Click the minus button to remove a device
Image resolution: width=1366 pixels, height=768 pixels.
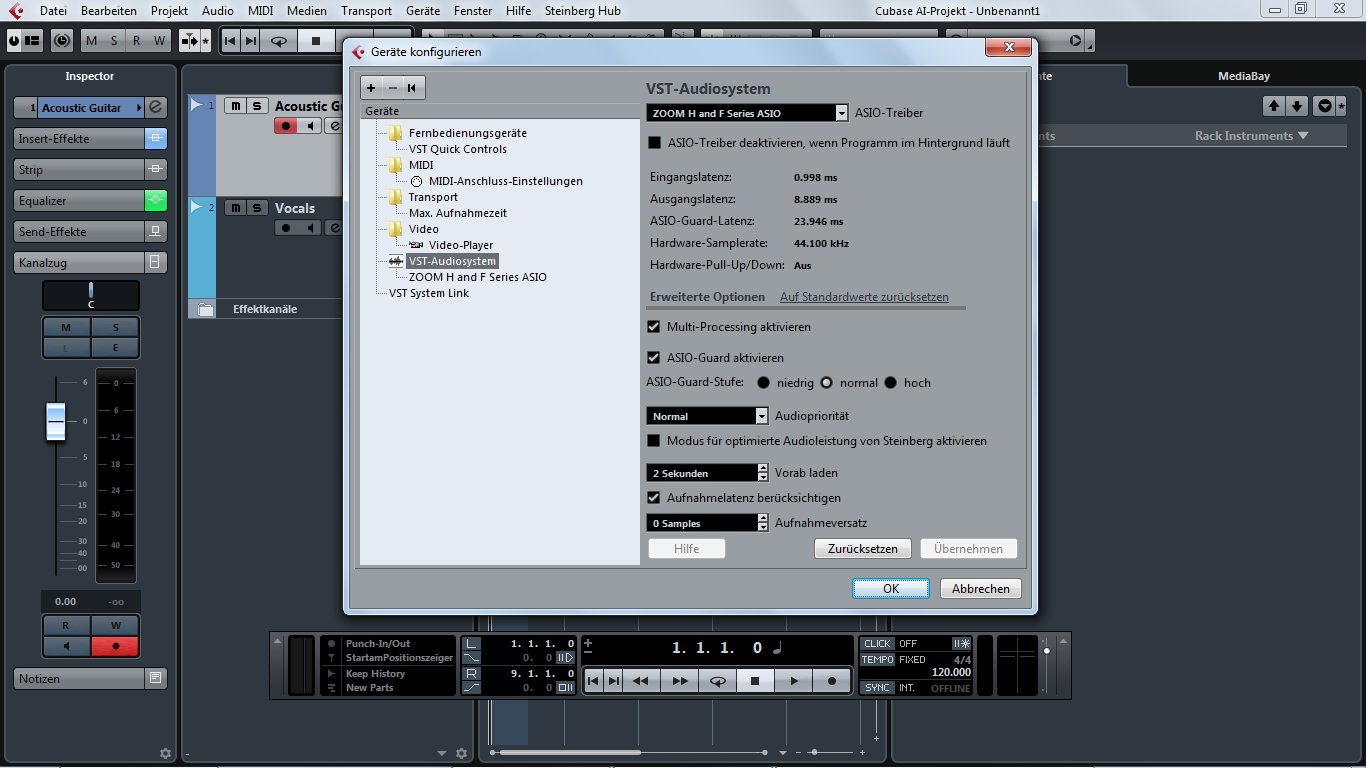coord(393,88)
